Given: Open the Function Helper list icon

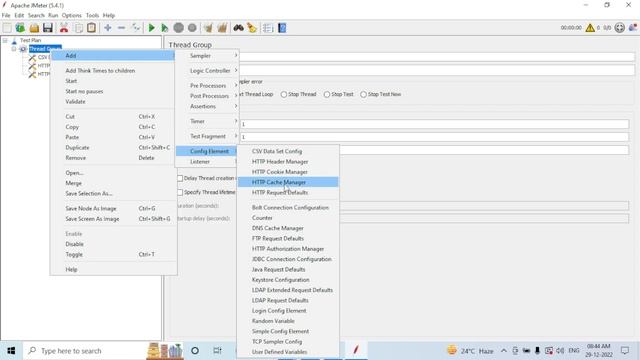Looking at the screenshot, I should click(268, 28).
